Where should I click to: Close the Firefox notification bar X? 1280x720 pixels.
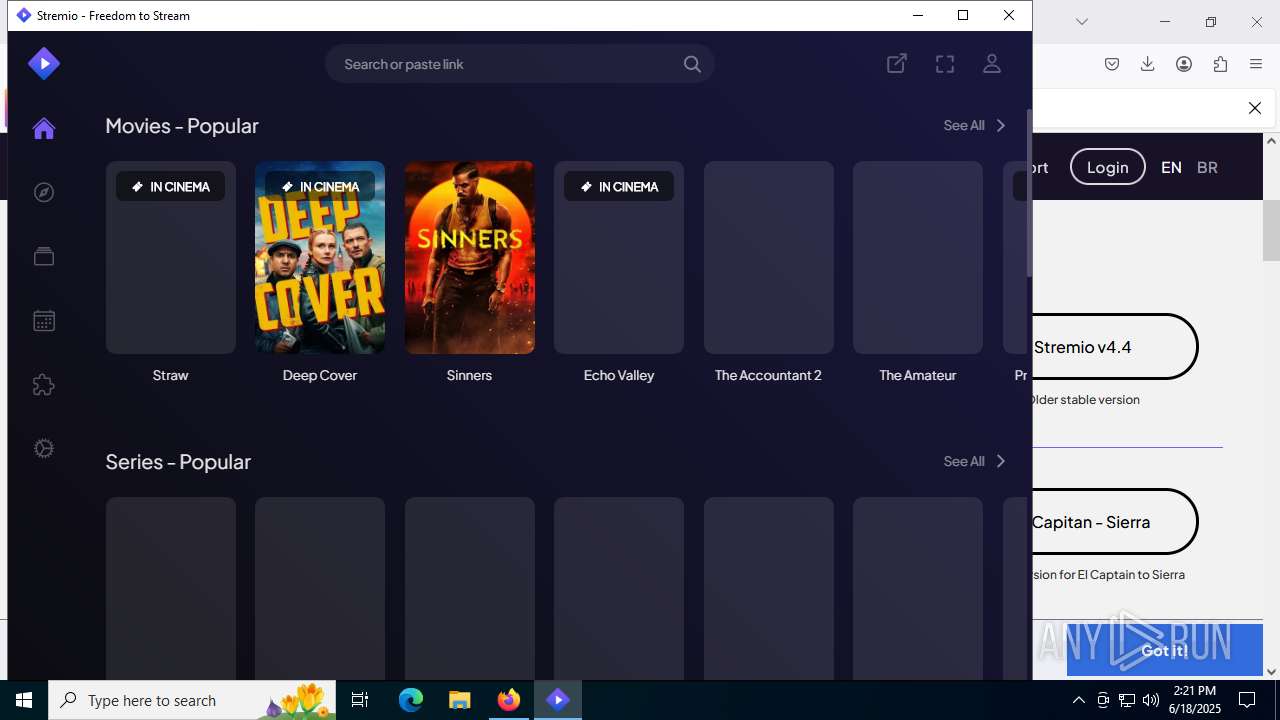pos(1255,108)
